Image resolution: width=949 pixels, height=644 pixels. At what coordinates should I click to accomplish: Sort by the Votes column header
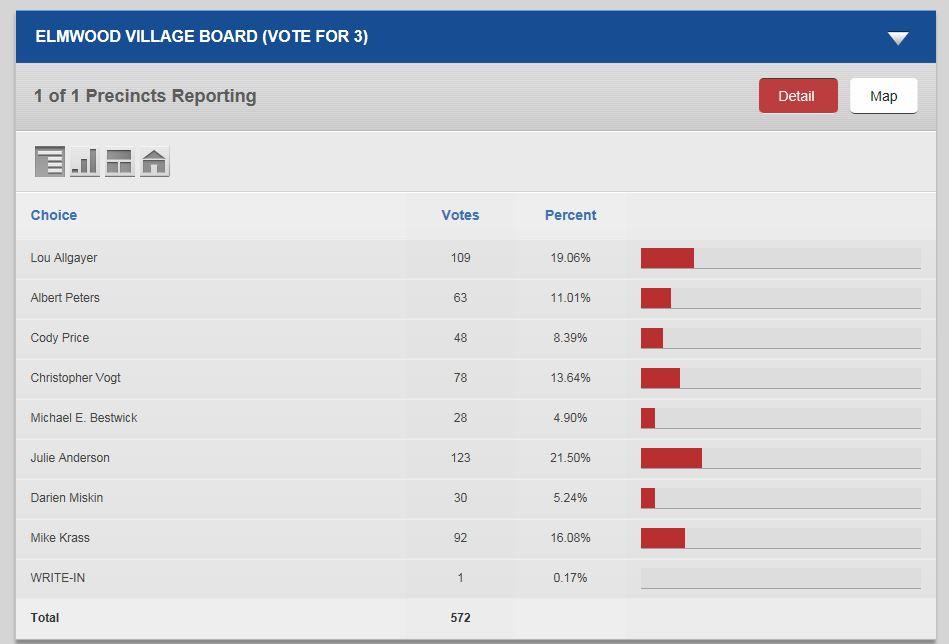tap(460, 215)
